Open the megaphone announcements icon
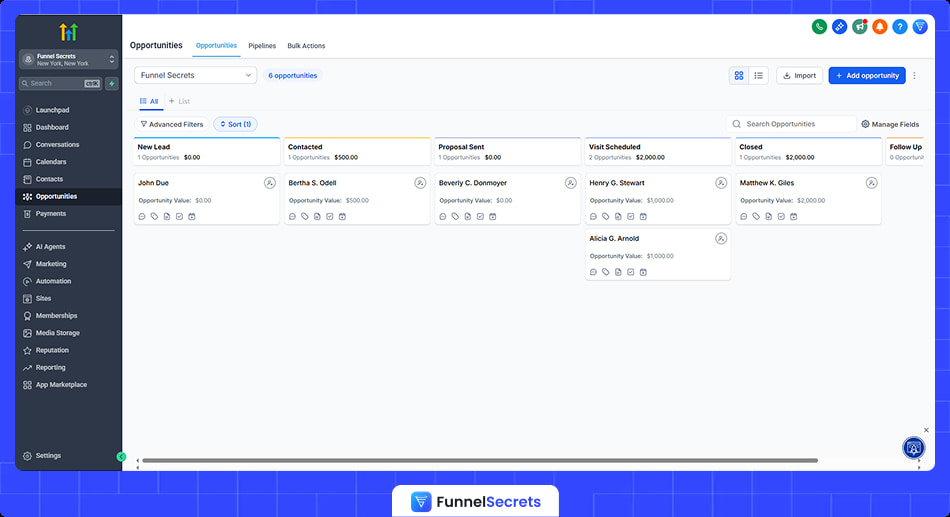Screen dimensions: 950x517 pos(859,27)
